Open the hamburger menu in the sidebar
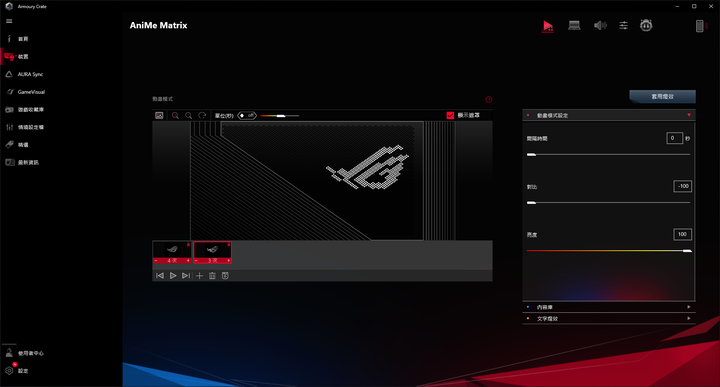The width and height of the screenshot is (720, 387). (9, 21)
